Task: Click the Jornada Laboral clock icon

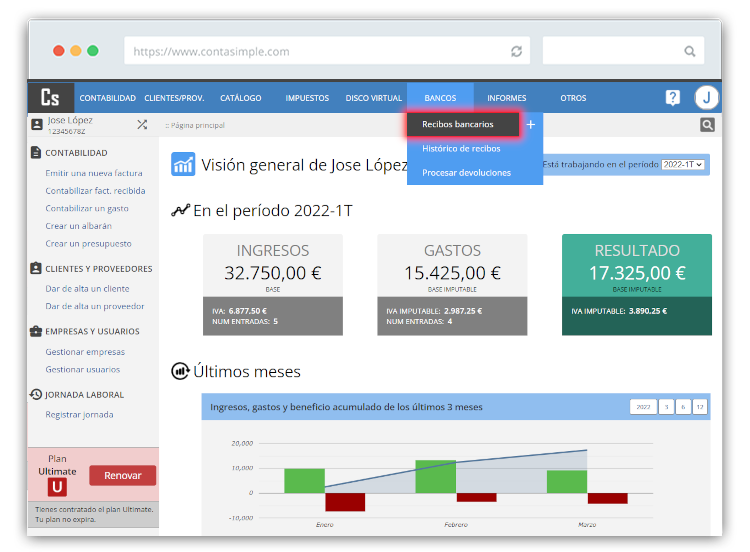Action: [x=36, y=394]
